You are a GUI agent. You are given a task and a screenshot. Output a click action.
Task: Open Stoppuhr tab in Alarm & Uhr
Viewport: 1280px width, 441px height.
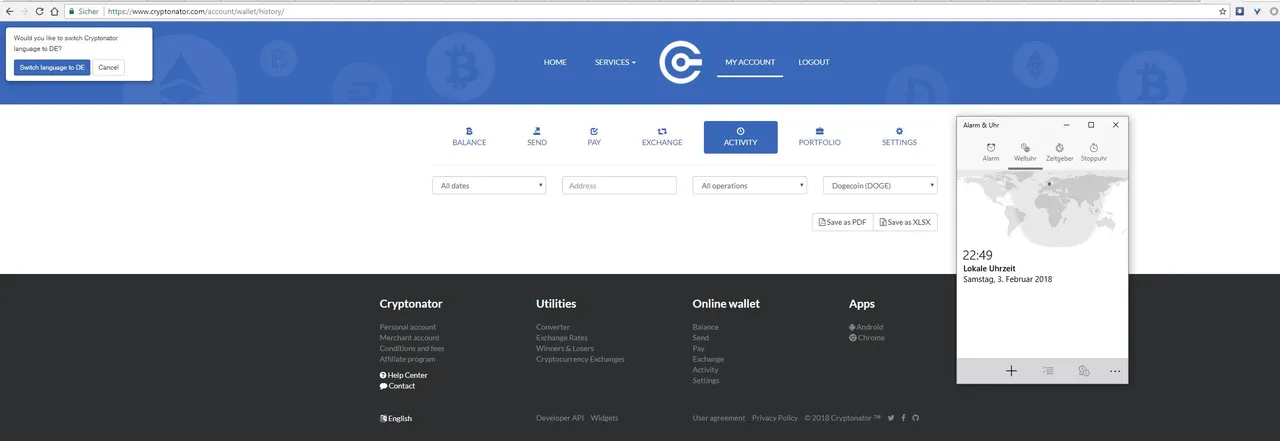click(1094, 152)
